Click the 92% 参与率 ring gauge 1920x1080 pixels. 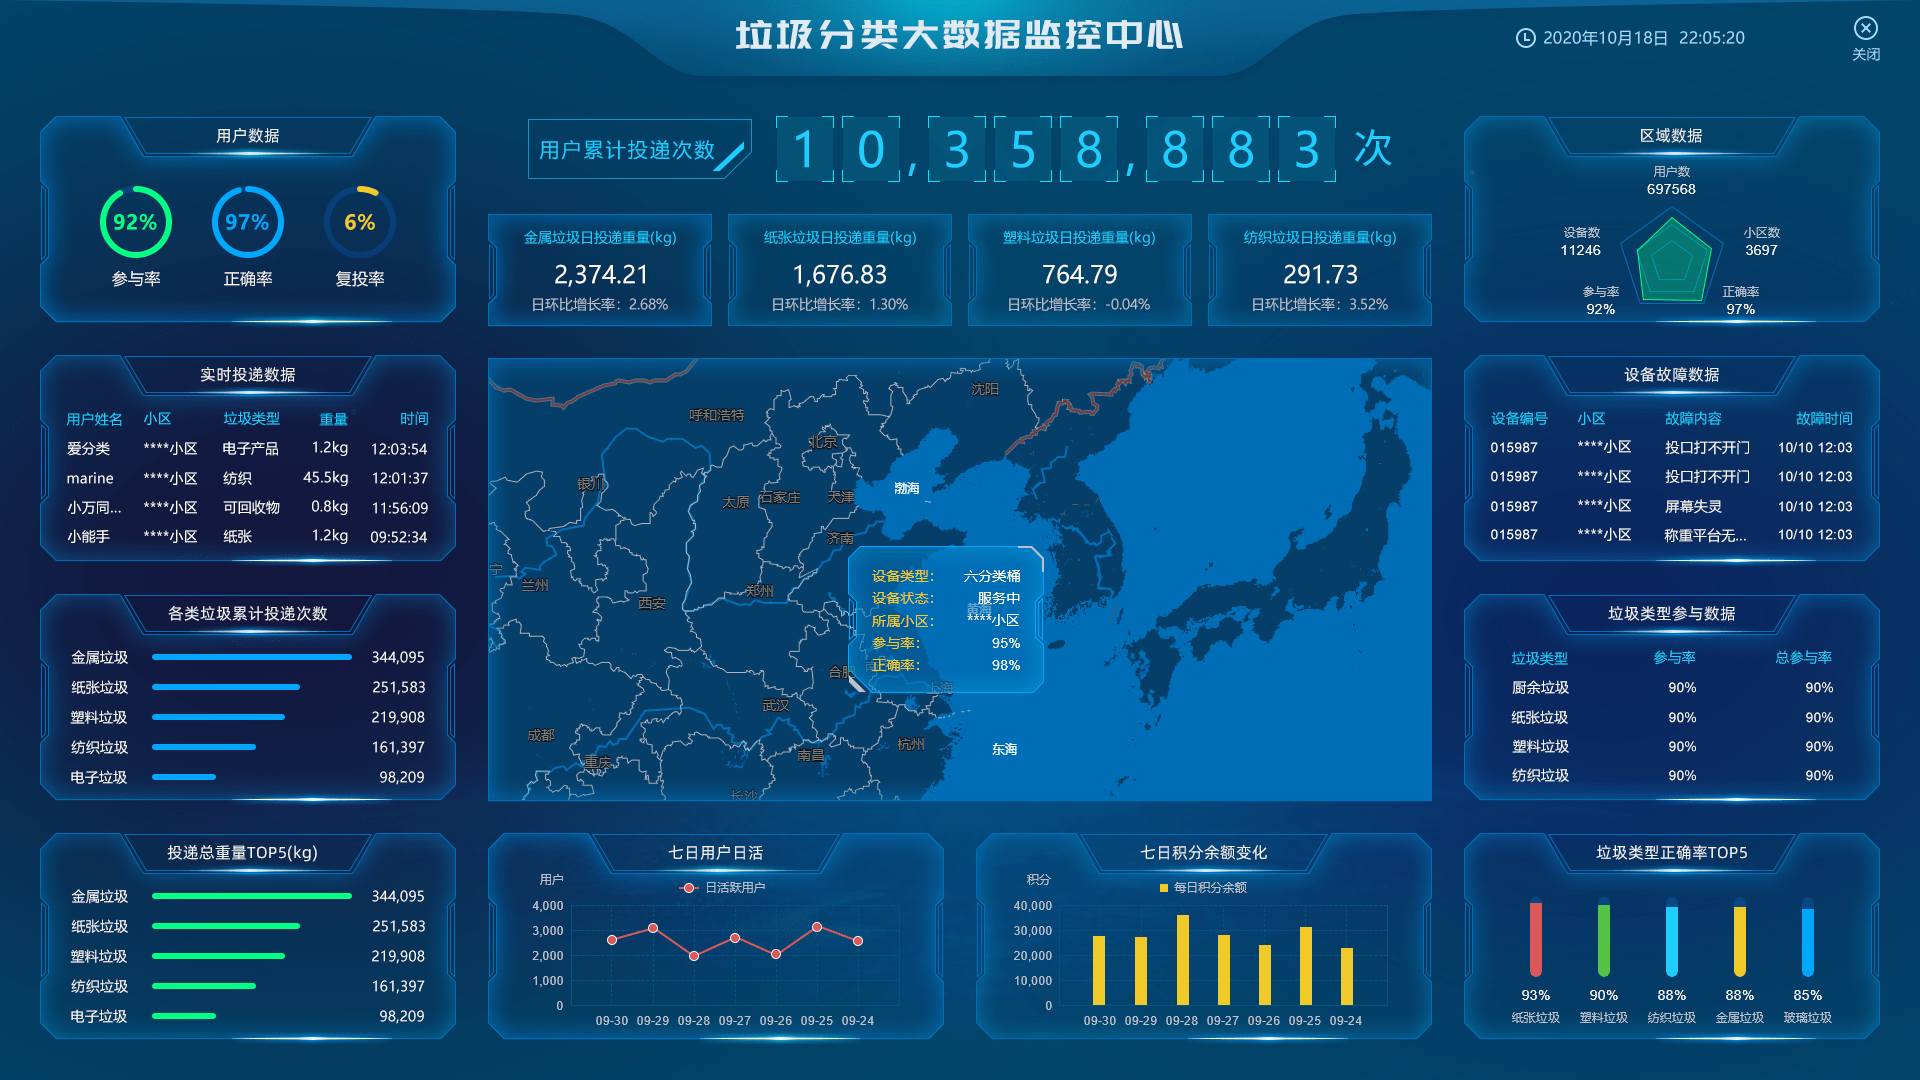point(136,222)
